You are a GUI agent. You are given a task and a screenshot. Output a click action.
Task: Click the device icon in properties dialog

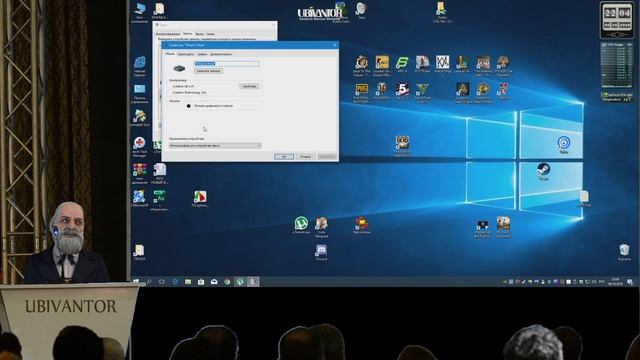tap(179, 68)
